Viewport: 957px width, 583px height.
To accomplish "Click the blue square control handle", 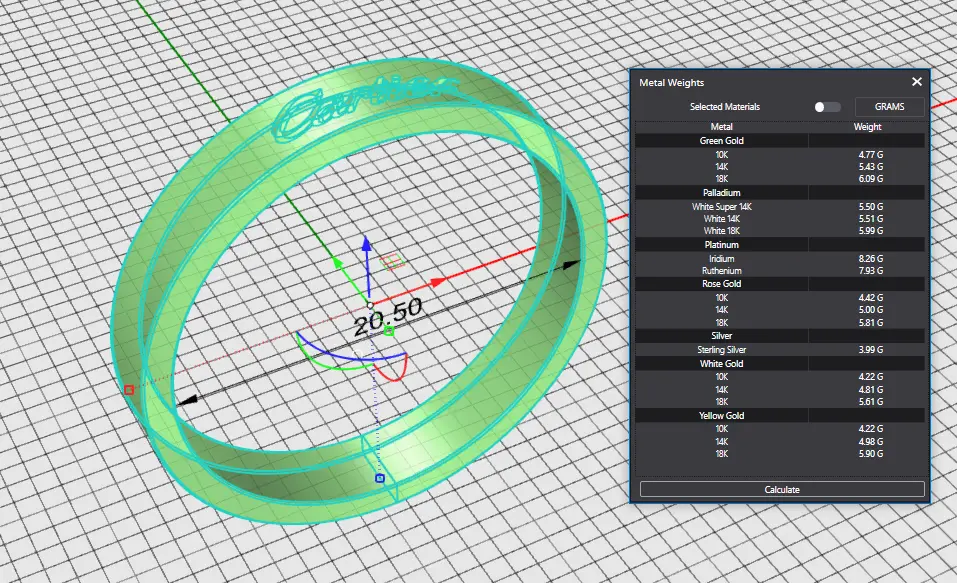I will pos(380,478).
